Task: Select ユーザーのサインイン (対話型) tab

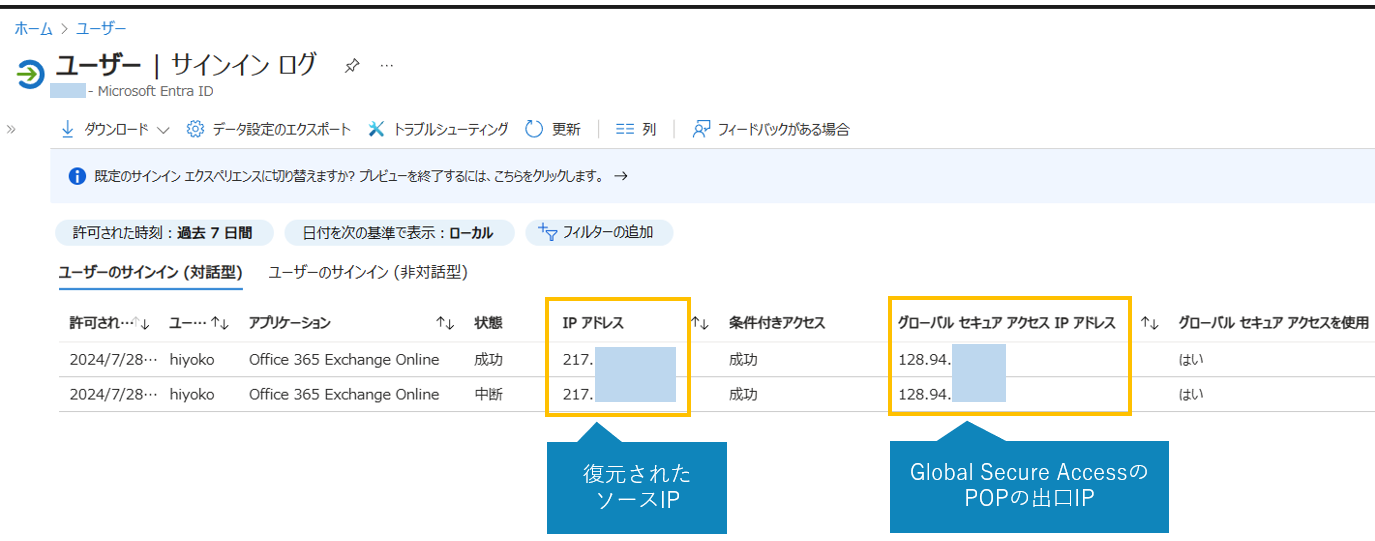Action: click(151, 272)
